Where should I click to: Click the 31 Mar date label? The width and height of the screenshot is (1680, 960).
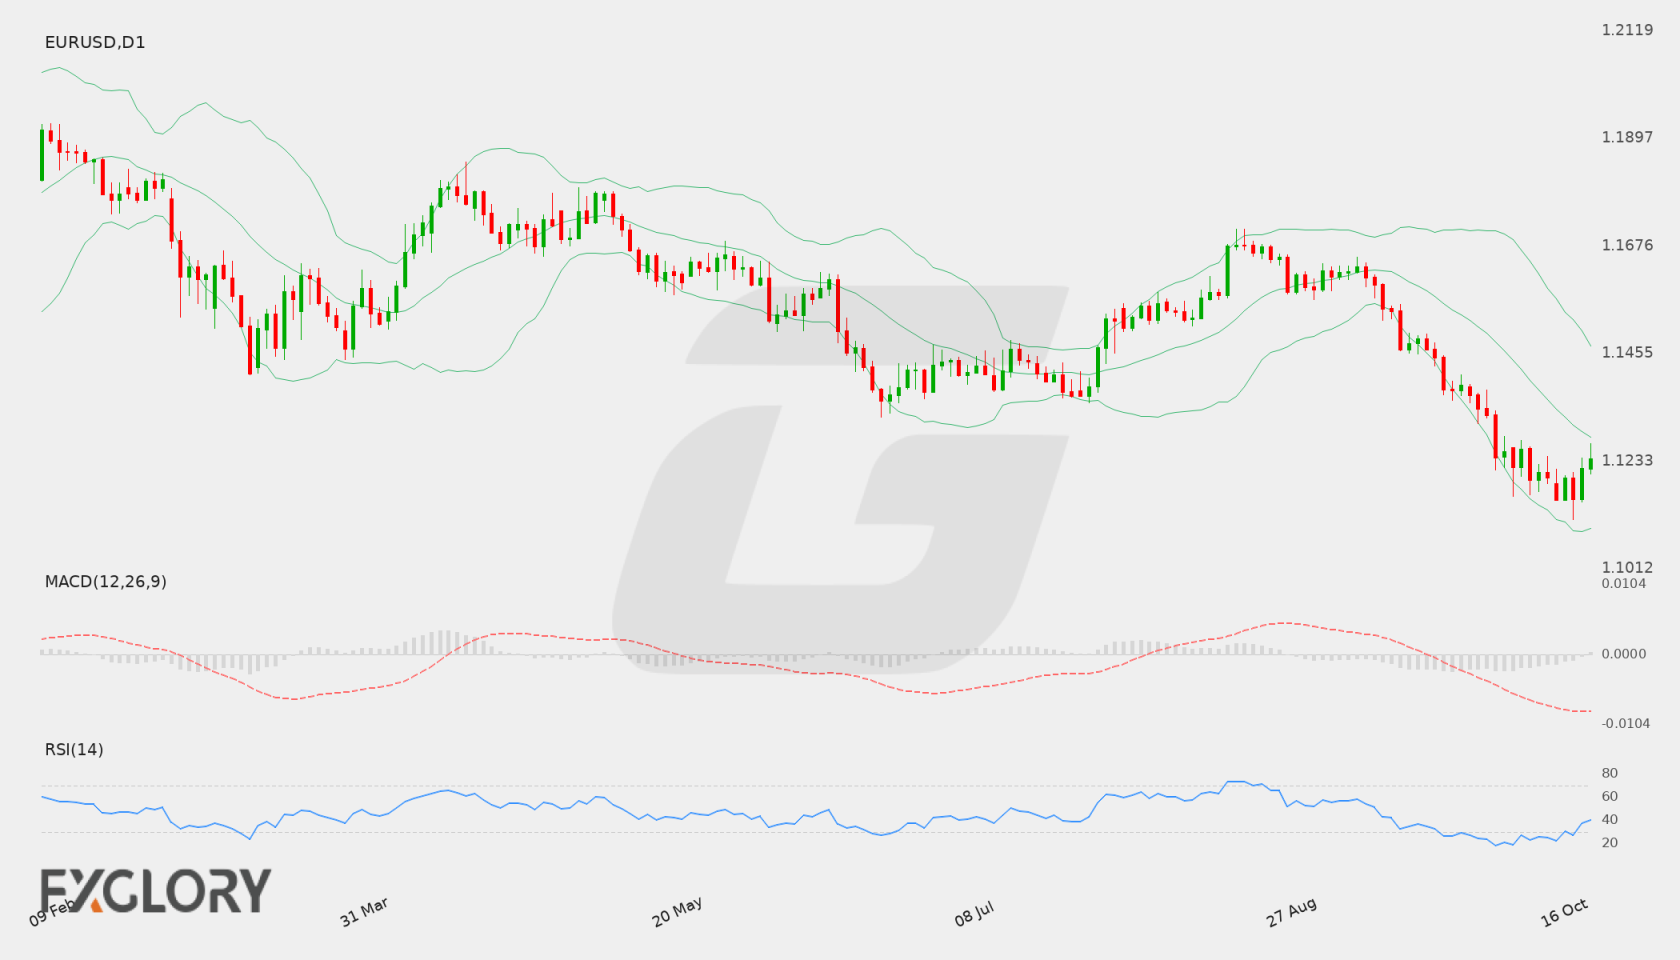tap(364, 912)
